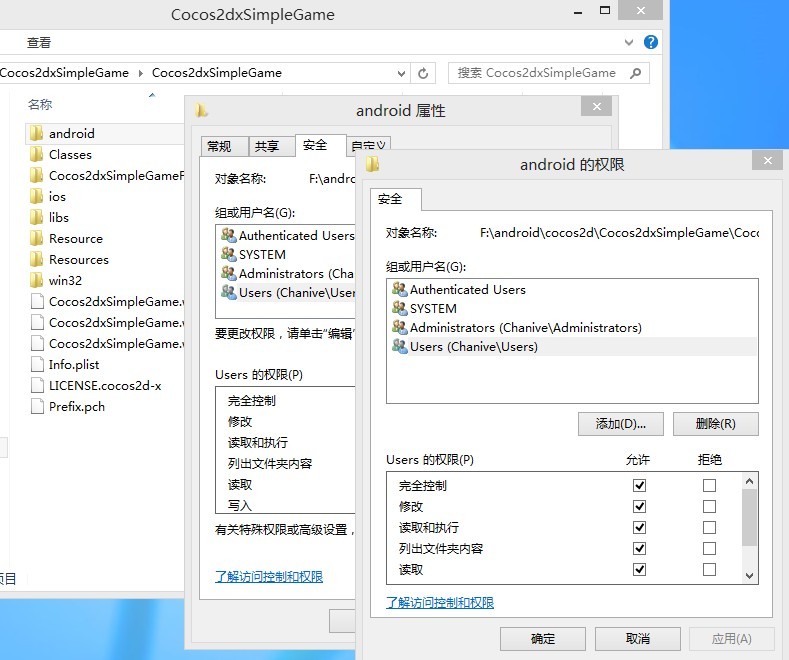789x660 pixels.
Task: Uncheck Allow for 完全控制
Action: [640, 485]
